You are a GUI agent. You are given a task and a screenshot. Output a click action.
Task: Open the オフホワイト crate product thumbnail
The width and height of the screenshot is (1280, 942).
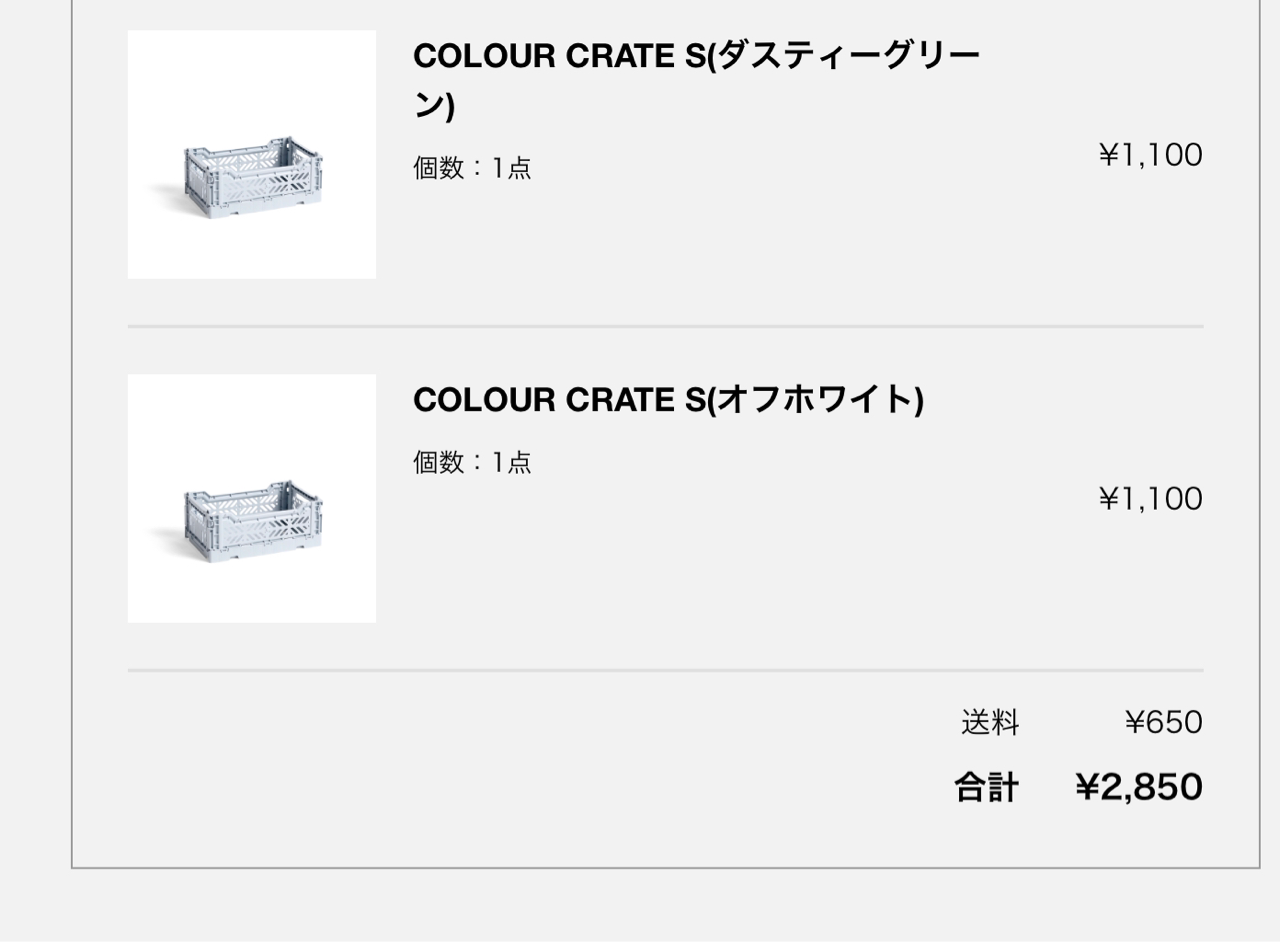pos(252,499)
